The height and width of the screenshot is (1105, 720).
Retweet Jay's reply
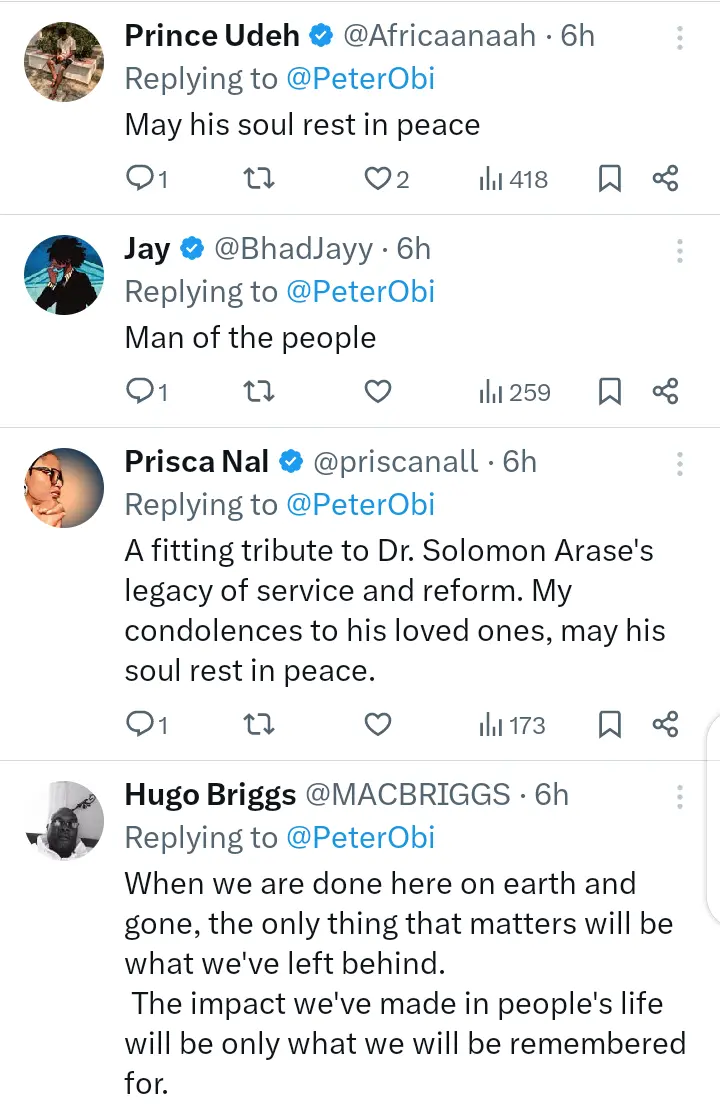(260, 392)
